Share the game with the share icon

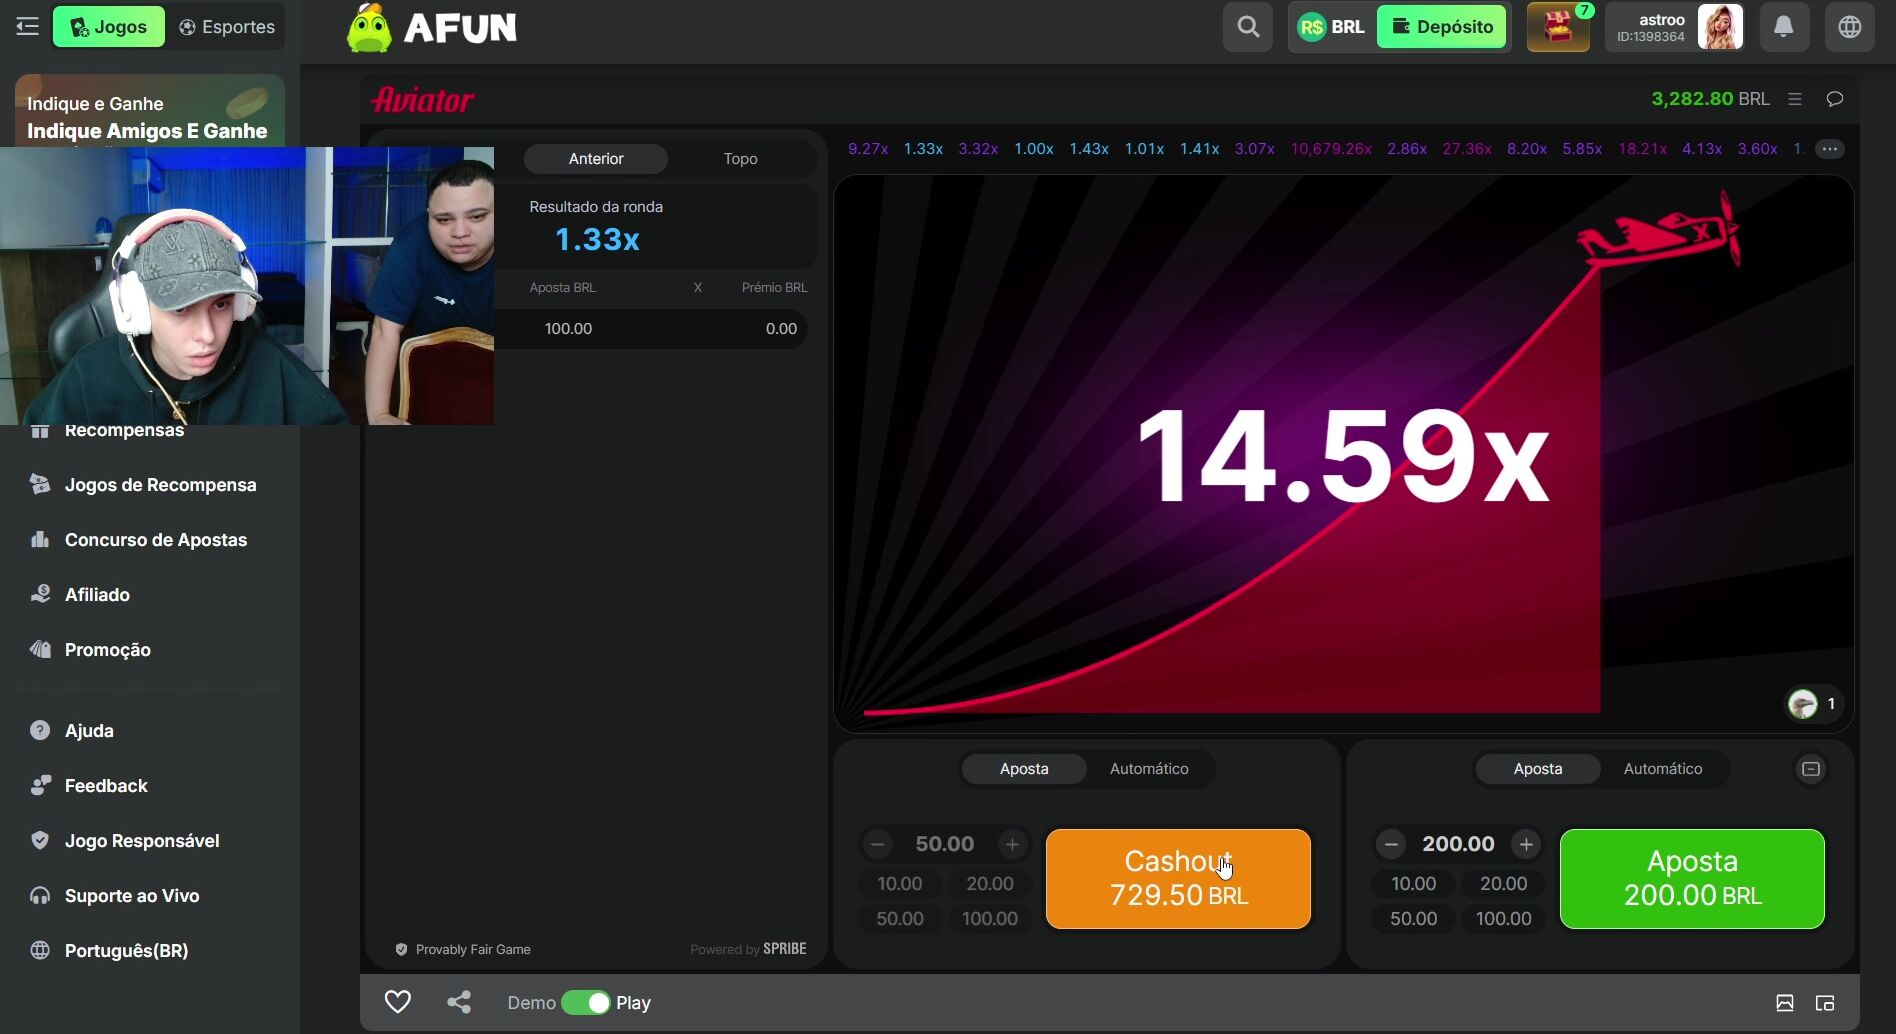[x=459, y=1002]
